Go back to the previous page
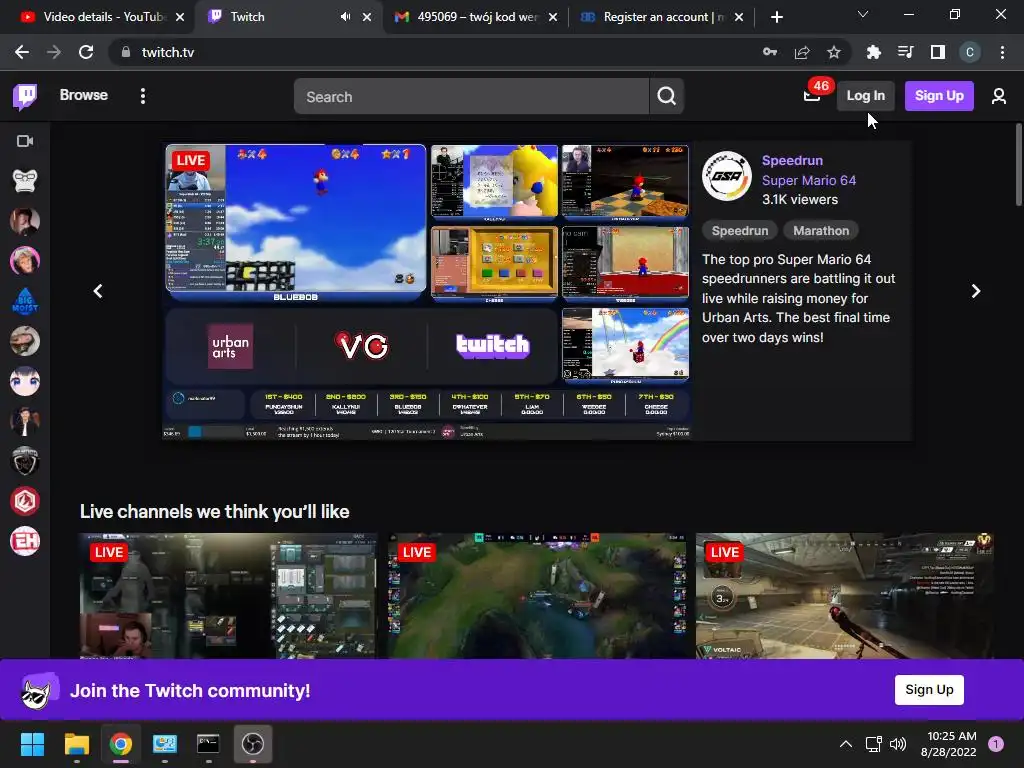The height and width of the screenshot is (768, 1024). tap(22, 52)
